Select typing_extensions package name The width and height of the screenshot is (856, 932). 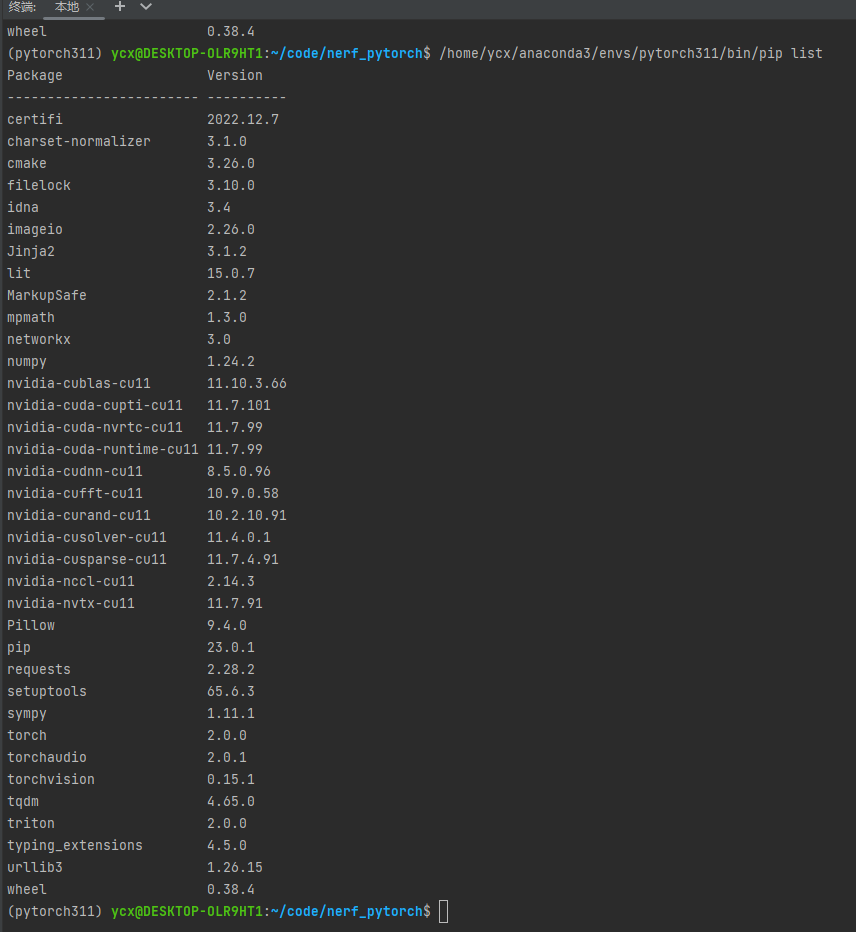point(75,845)
